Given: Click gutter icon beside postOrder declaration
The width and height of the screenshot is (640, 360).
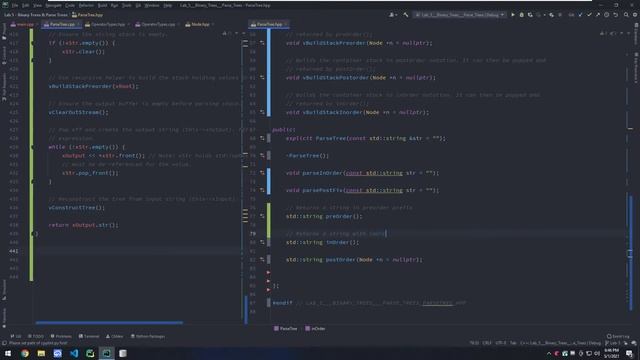Looking at the screenshot, I should pyautogui.click(x=262, y=260).
